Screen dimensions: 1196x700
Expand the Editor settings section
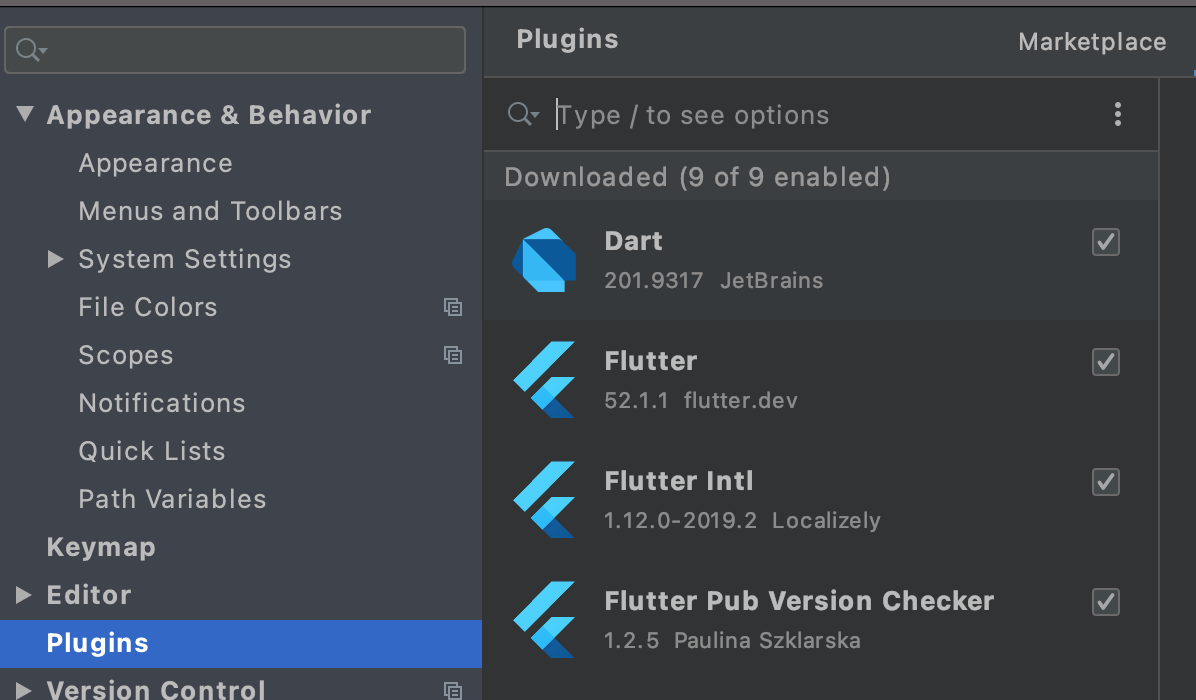click(x=25, y=595)
